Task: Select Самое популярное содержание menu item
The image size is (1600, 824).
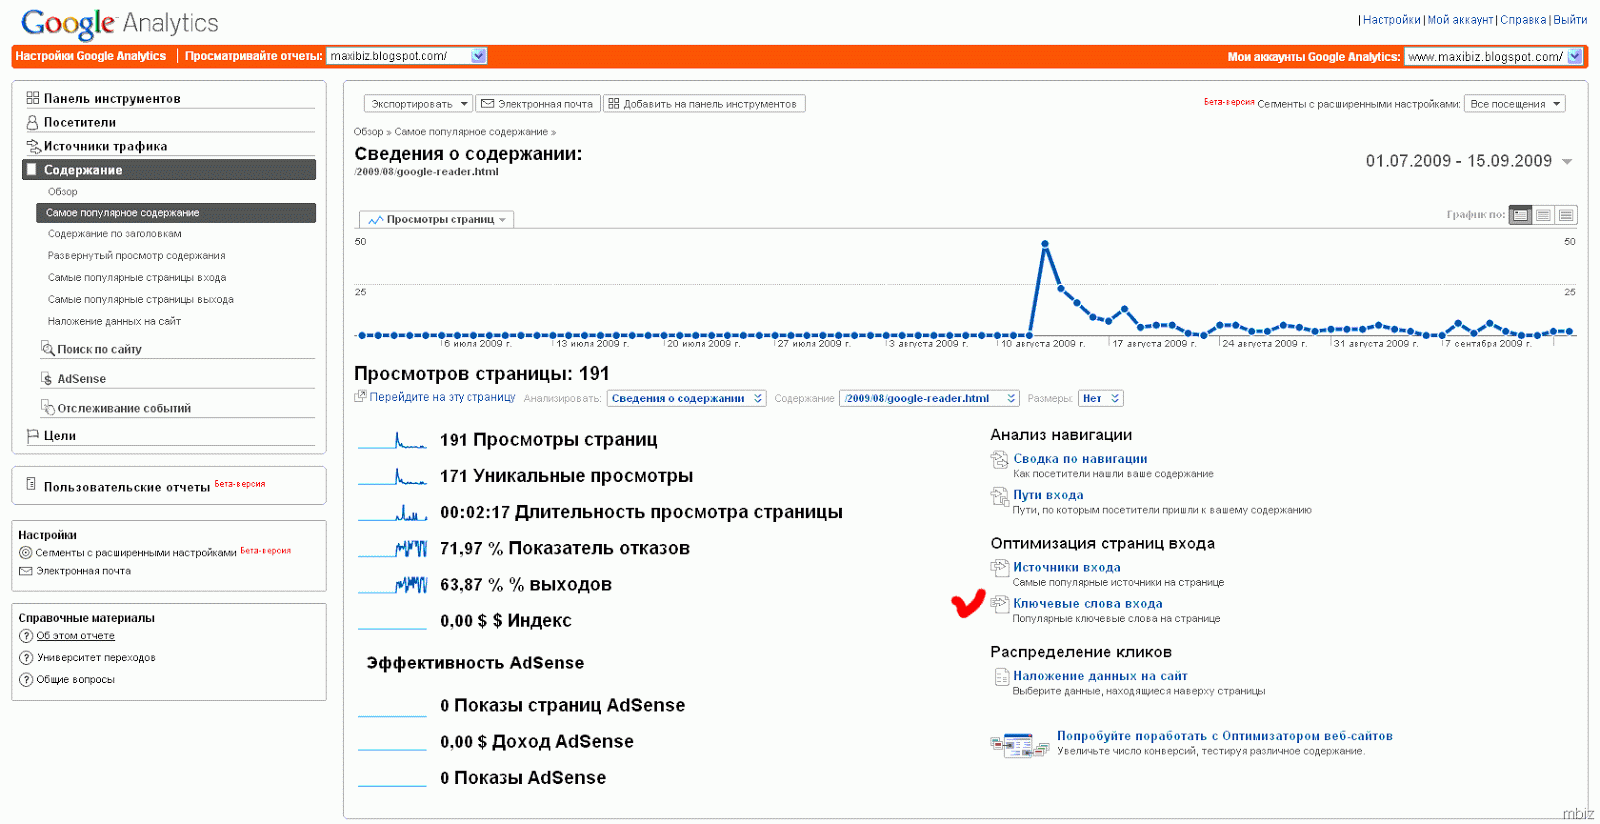Action: click(176, 213)
